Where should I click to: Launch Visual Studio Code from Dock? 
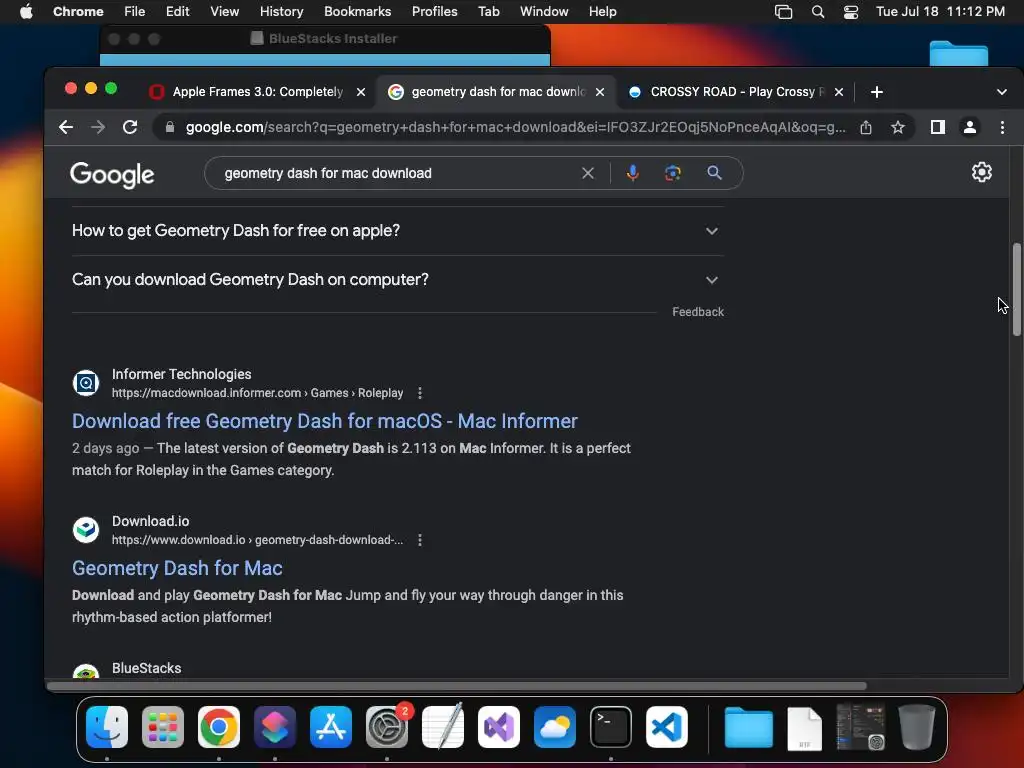pos(667,727)
